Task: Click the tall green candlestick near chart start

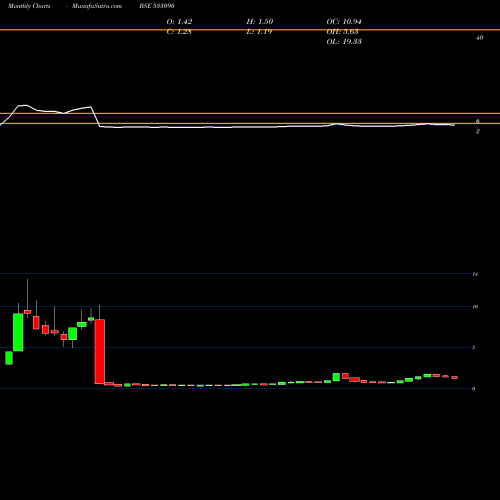Action: pyautogui.click(x=18, y=332)
